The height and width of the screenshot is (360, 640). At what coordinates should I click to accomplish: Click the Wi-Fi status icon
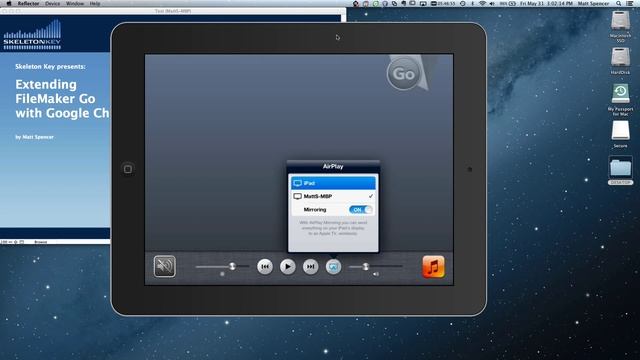[x=482, y=3]
